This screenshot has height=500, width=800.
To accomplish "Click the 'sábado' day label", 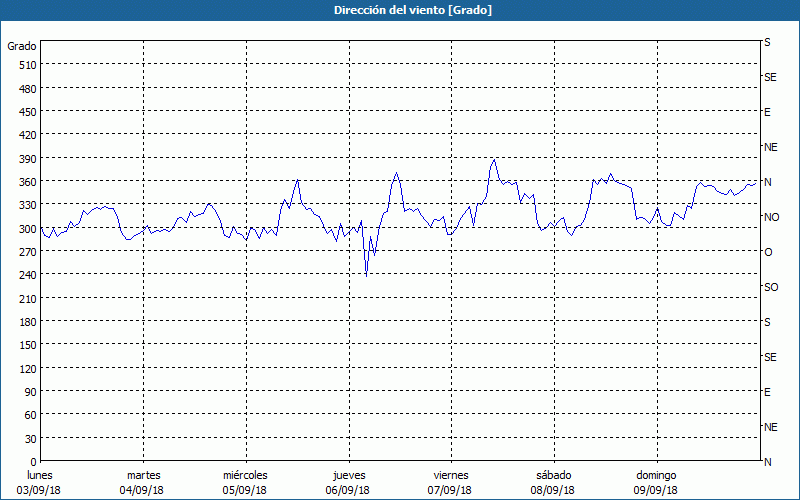I will [x=554, y=476].
